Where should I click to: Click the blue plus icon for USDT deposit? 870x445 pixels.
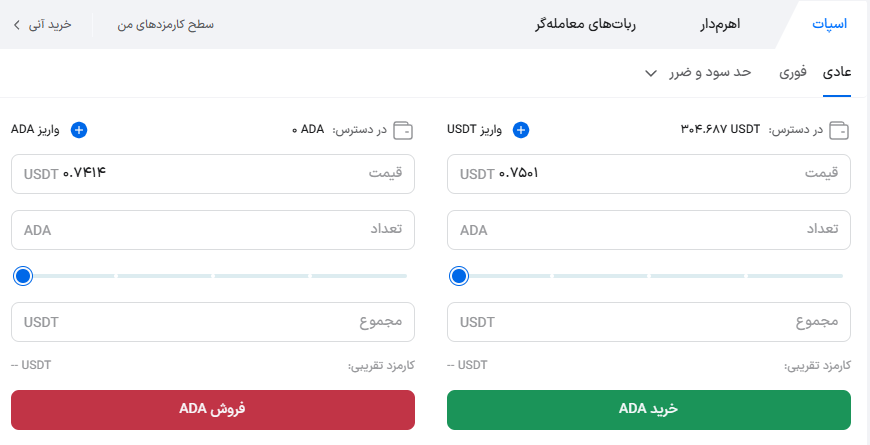[521, 130]
